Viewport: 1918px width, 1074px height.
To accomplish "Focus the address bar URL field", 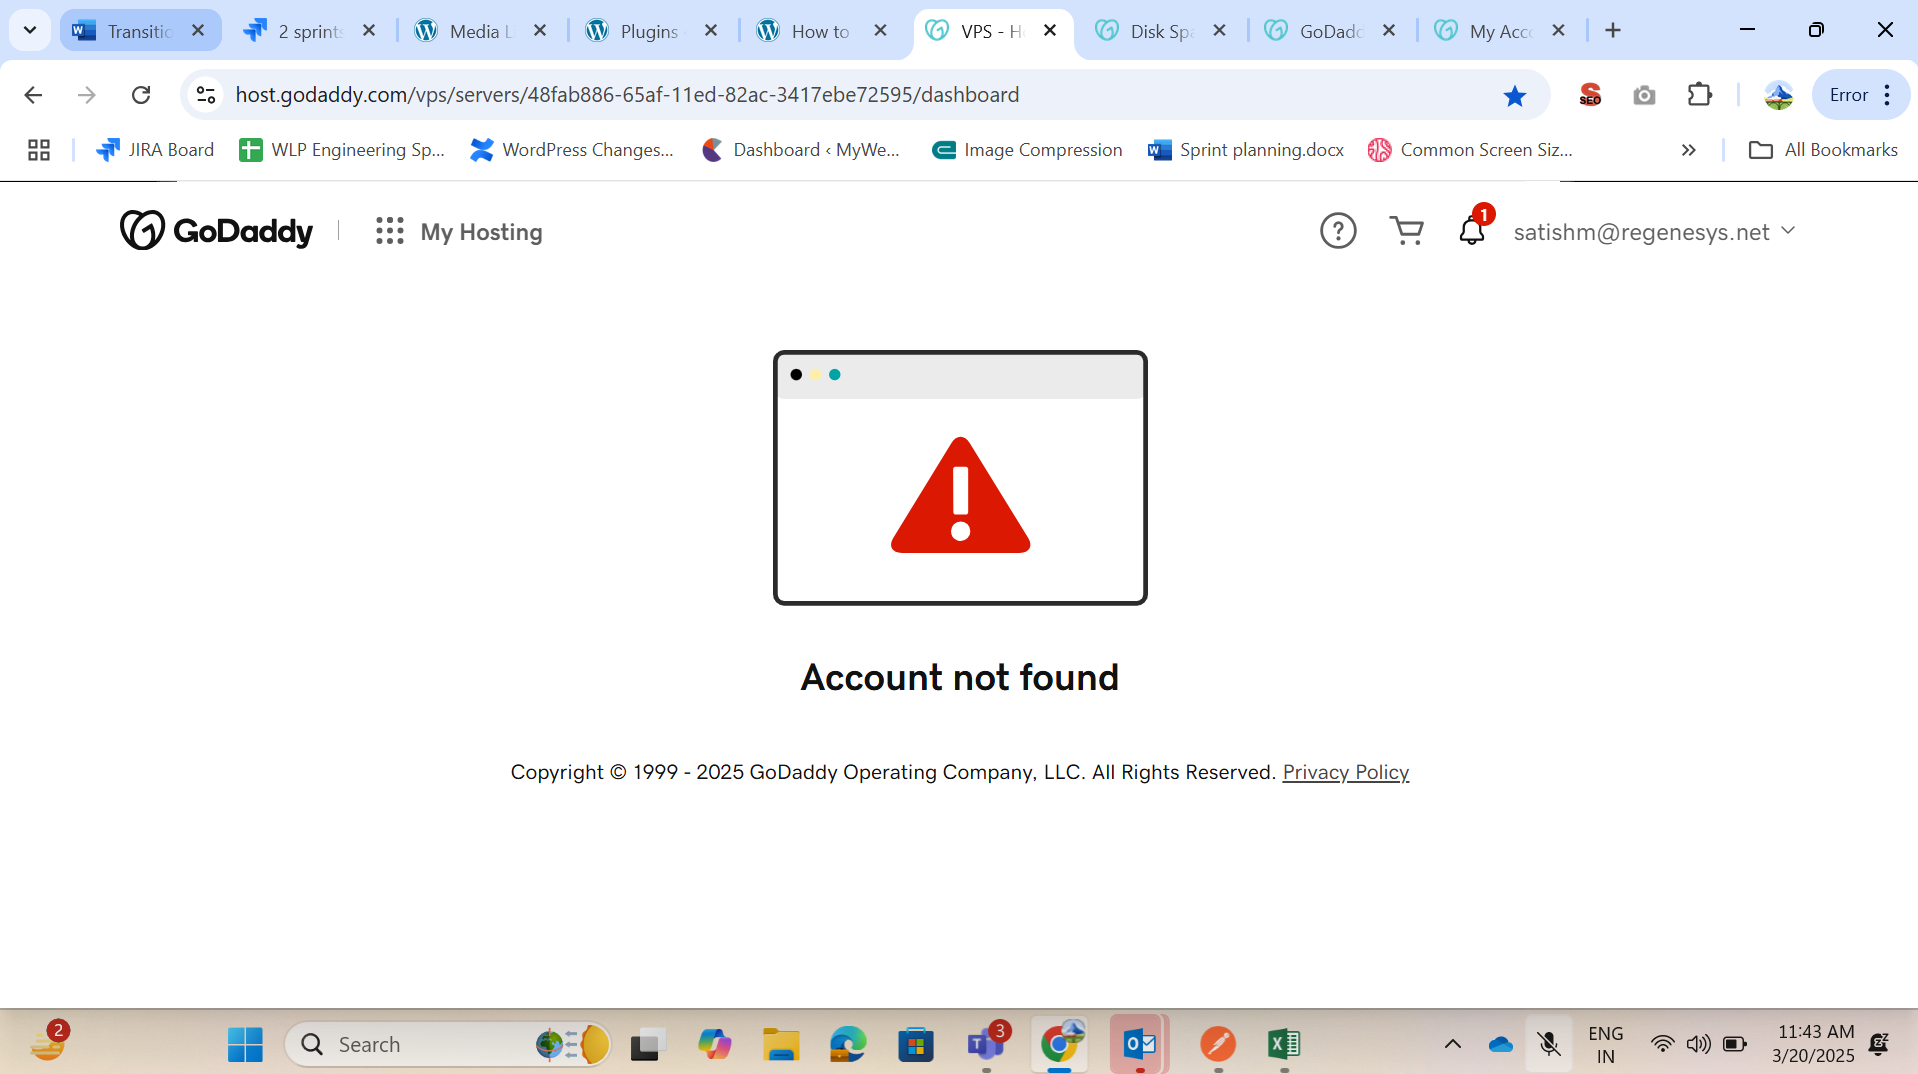I will click(850, 95).
